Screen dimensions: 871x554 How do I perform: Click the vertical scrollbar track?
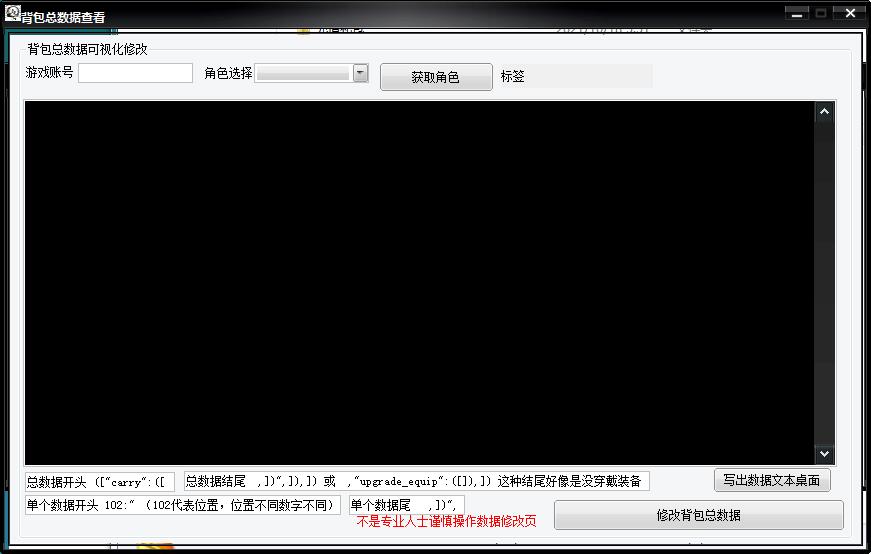point(824,282)
